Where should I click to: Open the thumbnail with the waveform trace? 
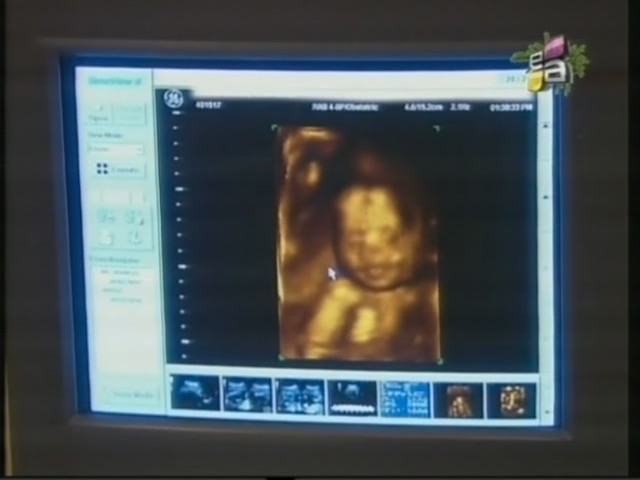[352, 398]
